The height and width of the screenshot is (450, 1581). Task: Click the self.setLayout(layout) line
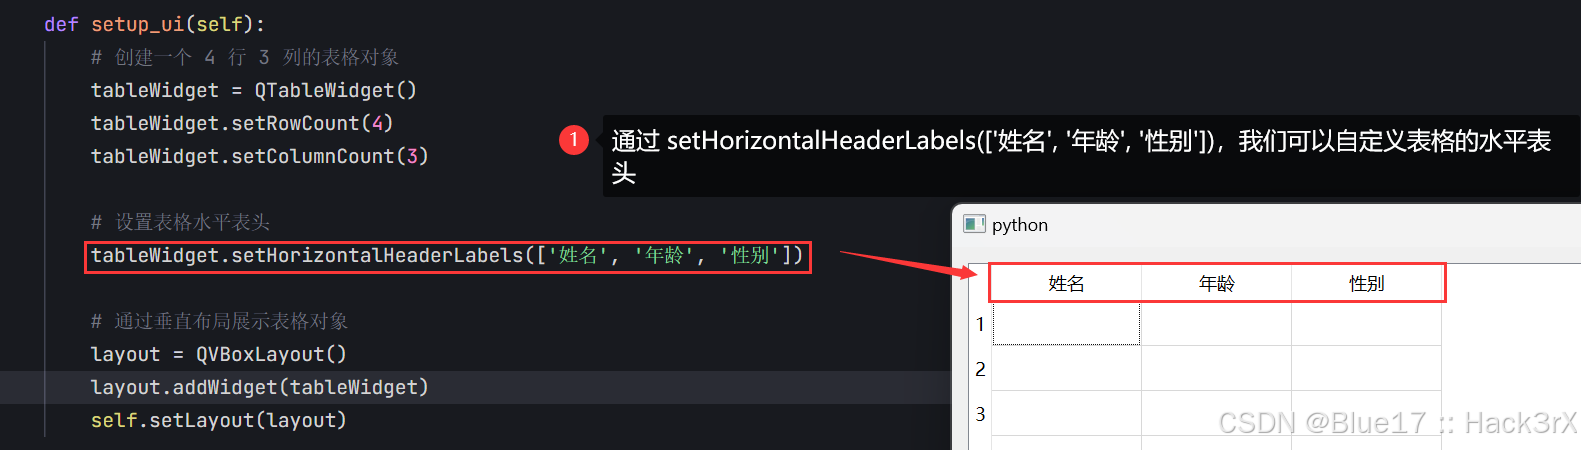pos(219,420)
